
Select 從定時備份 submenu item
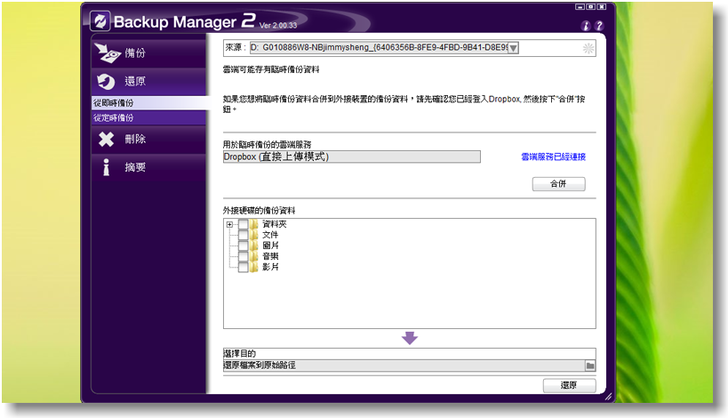pyautogui.click(x=149, y=118)
